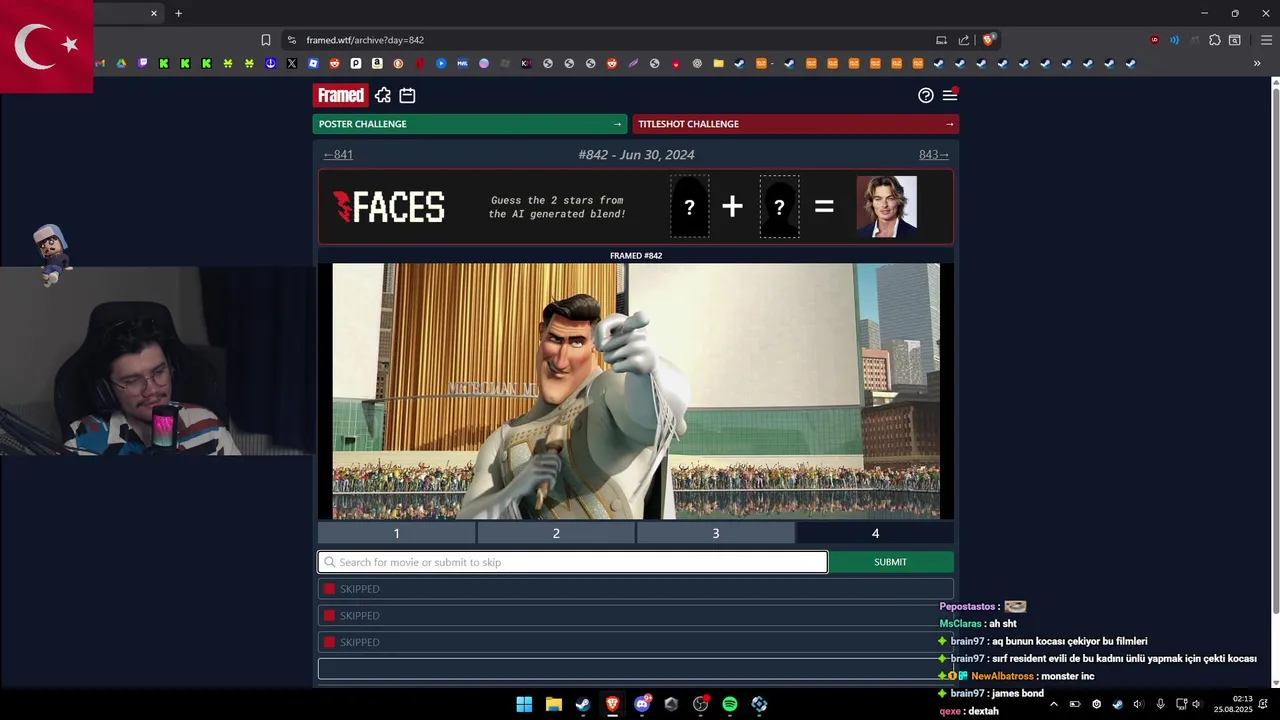The width and height of the screenshot is (1280, 720).
Task: Click the AI blended face thumbnail
Action: (x=886, y=207)
